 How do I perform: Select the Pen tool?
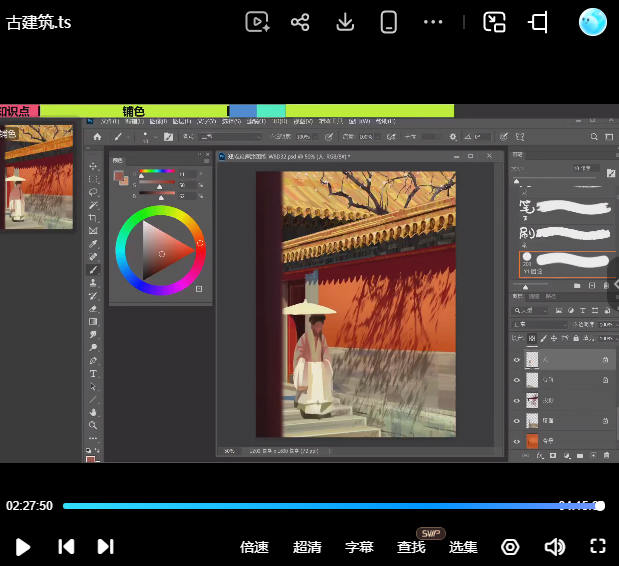click(x=93, y=360)
